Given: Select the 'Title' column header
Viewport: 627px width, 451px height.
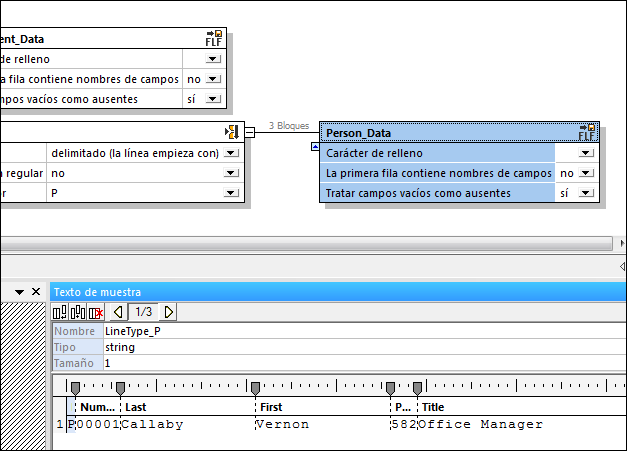Looking at the screenshot, I should (433, 407).
